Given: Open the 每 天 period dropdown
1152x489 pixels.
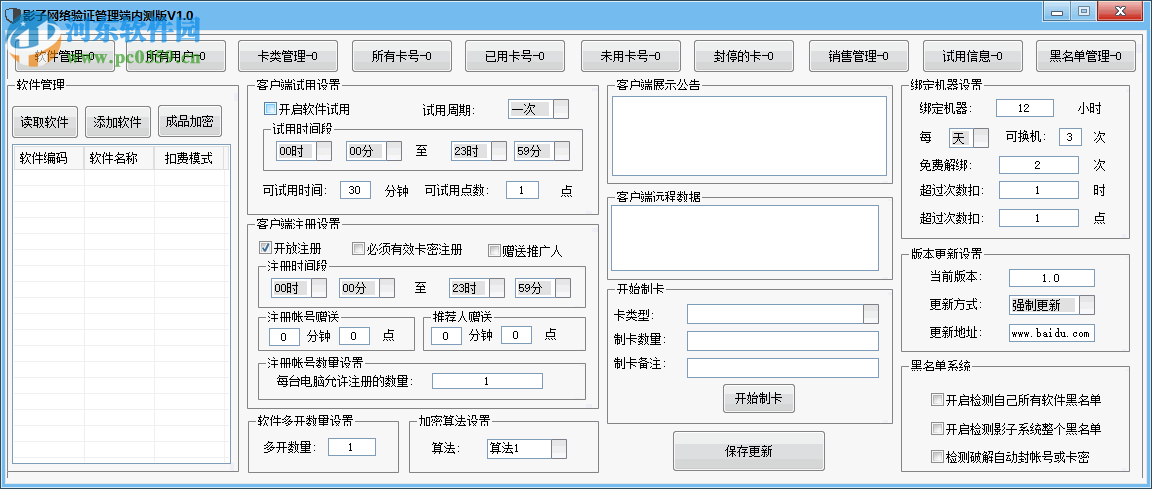Looking at the screenshot, I should click(x=969, y=137).
